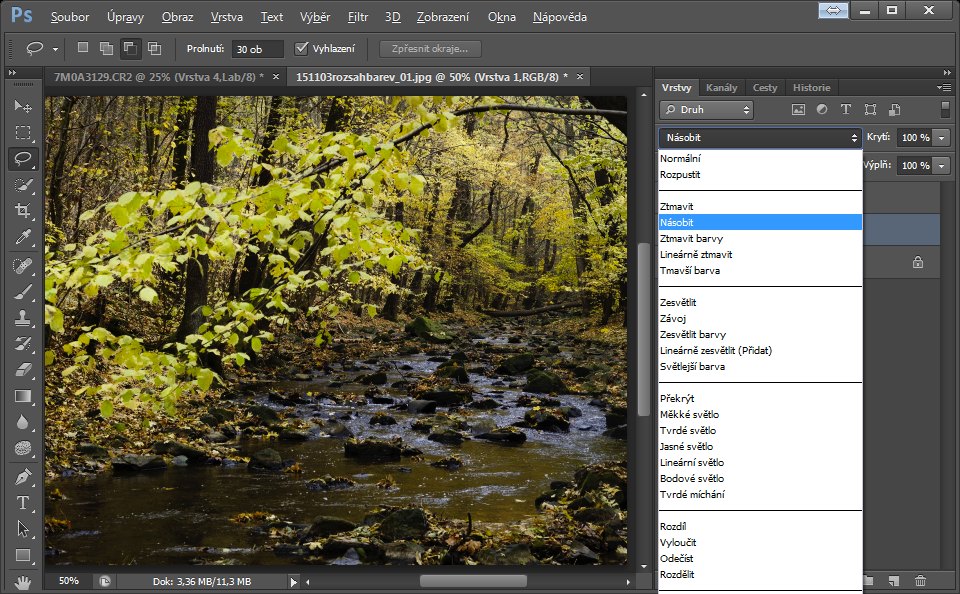960x594 pixels.
Task: Uncheck the Vyhlazení checkbox
Action: (x=302, y=48)
